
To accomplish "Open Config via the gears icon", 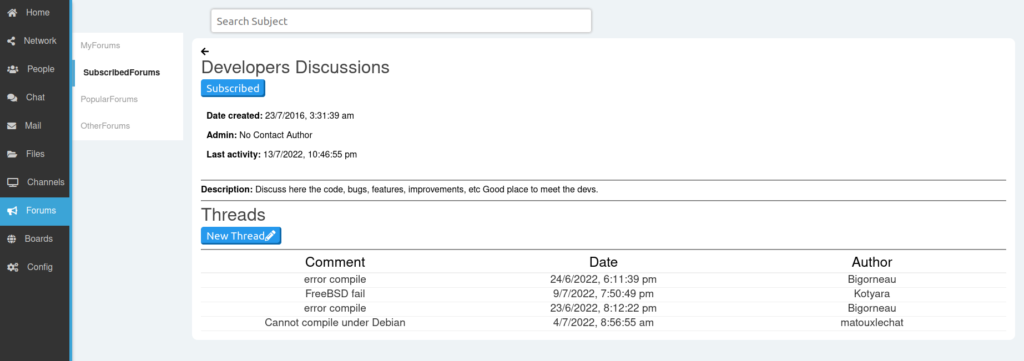I will click(x=12, y=268).
